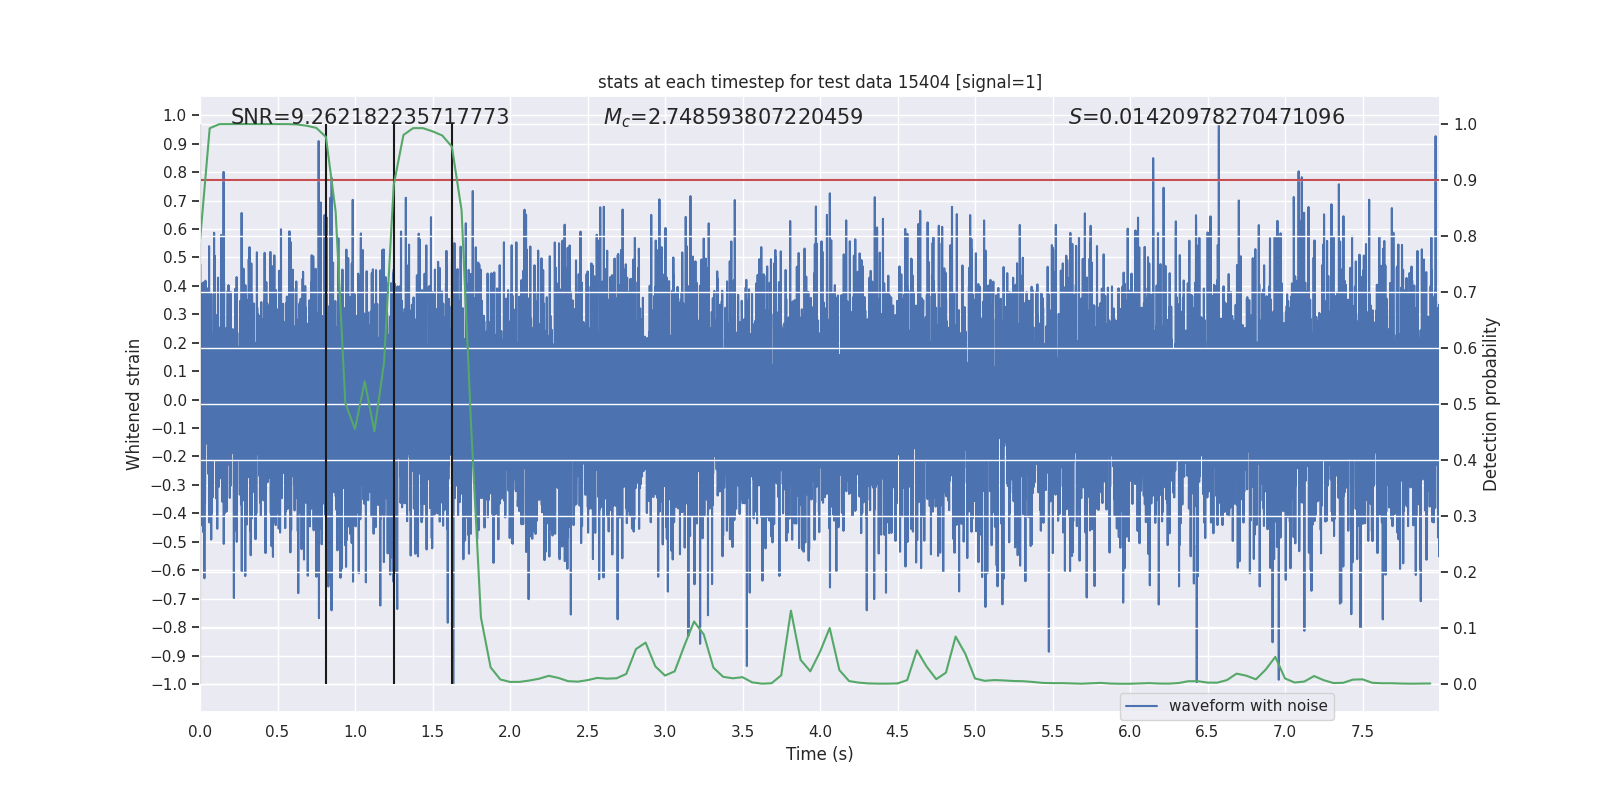Viewport: 1600px width, 800px height.
Task: Select tick 0.1 on the Detection probability axis
Action: point(1465,629)
